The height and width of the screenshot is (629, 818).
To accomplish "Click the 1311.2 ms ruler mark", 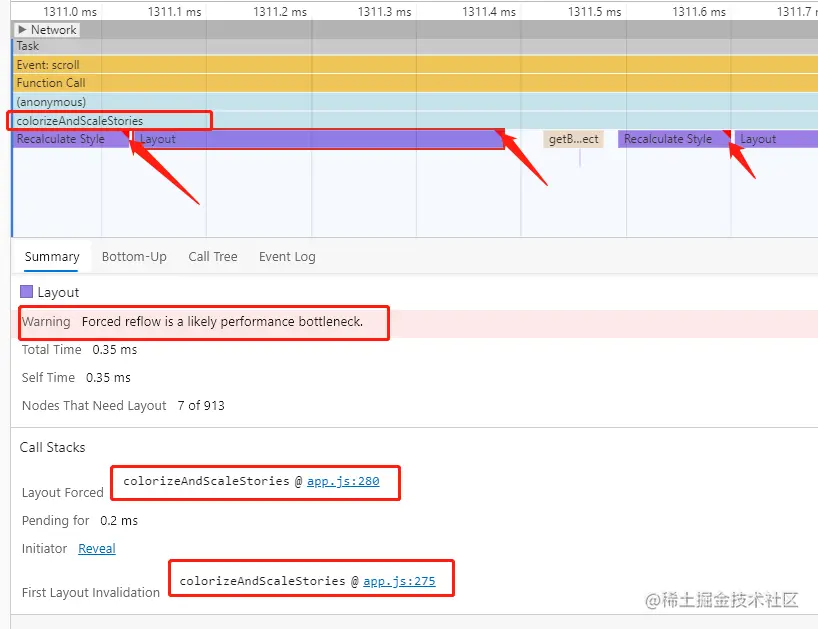I will coord(280,11).
